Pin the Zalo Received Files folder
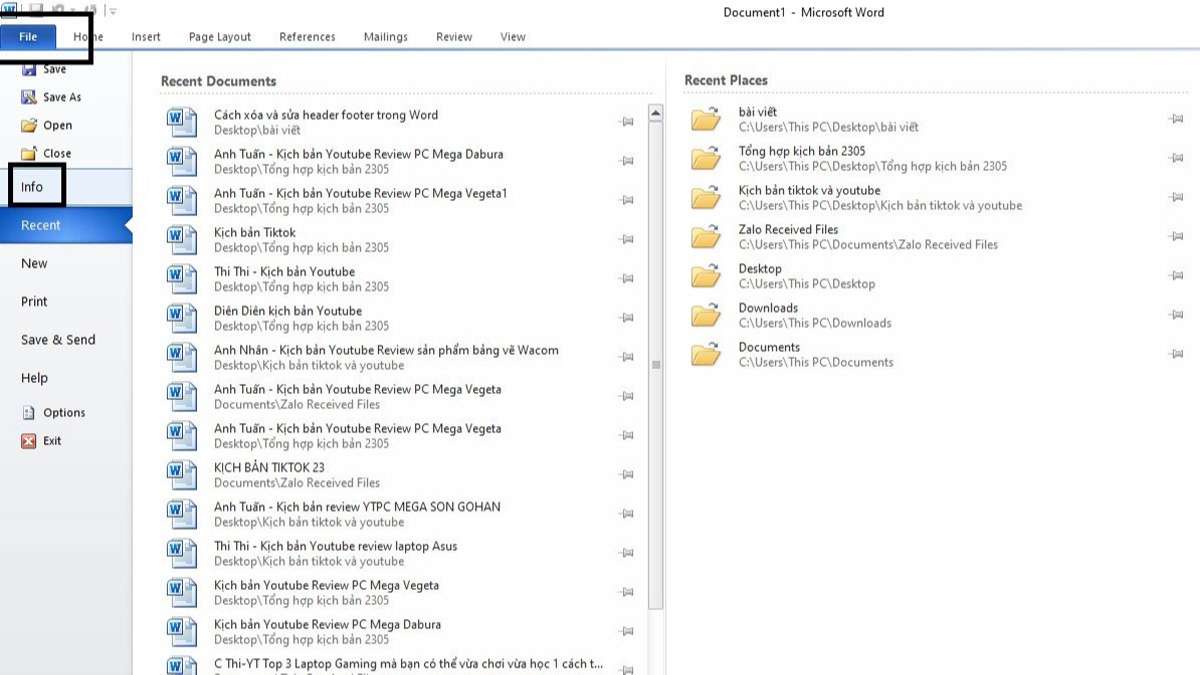Image resolution: width=1200 pixels, height=675 pixels. [x=1176, y=237]
